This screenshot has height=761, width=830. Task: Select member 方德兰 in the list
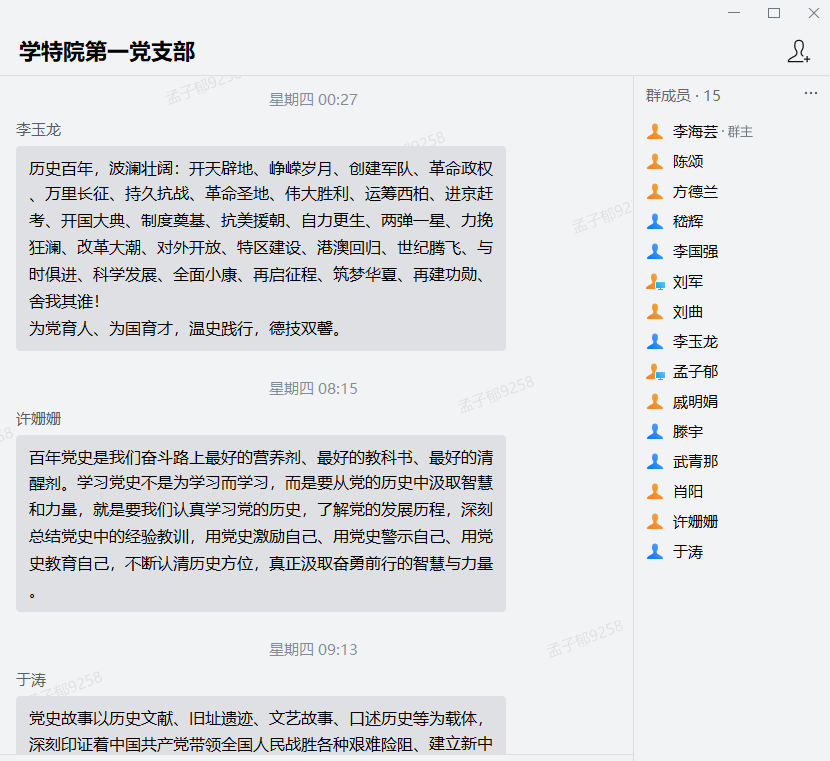pyautogui.click(x=695, y=191)
